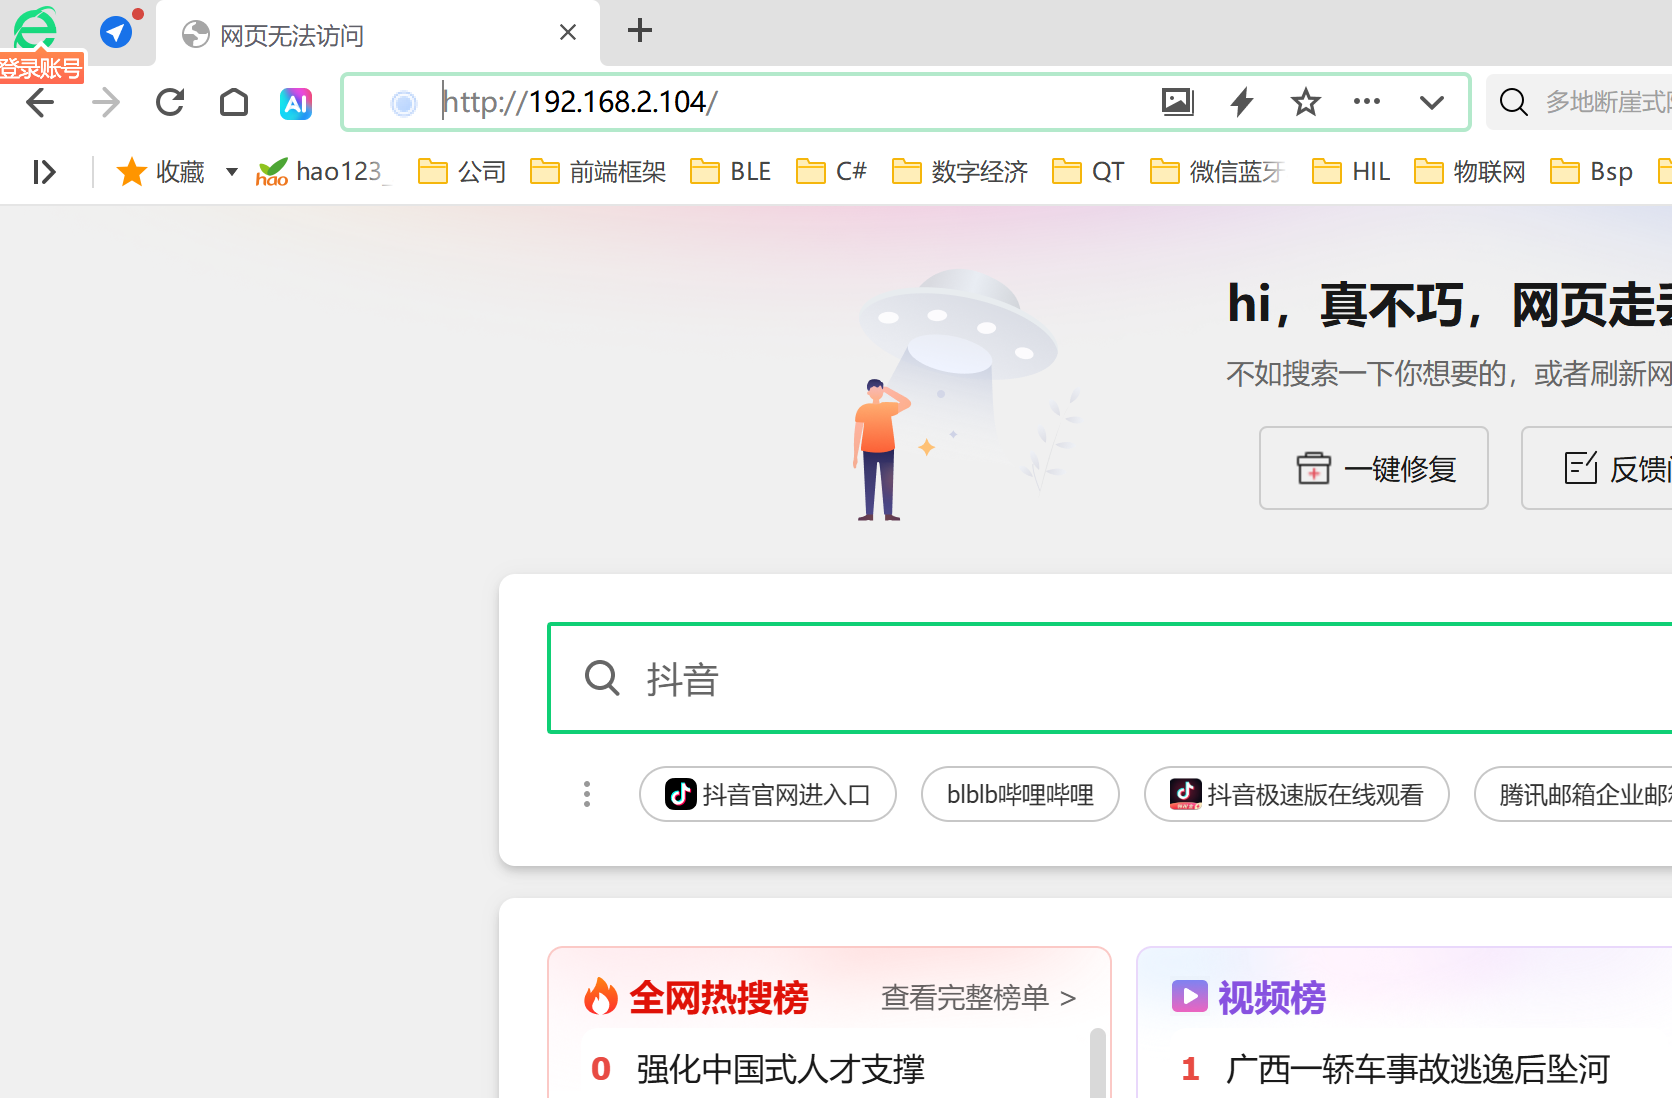Open the vertical dots menu beside suggestions
The image size is (1672, 1098).
587,794
